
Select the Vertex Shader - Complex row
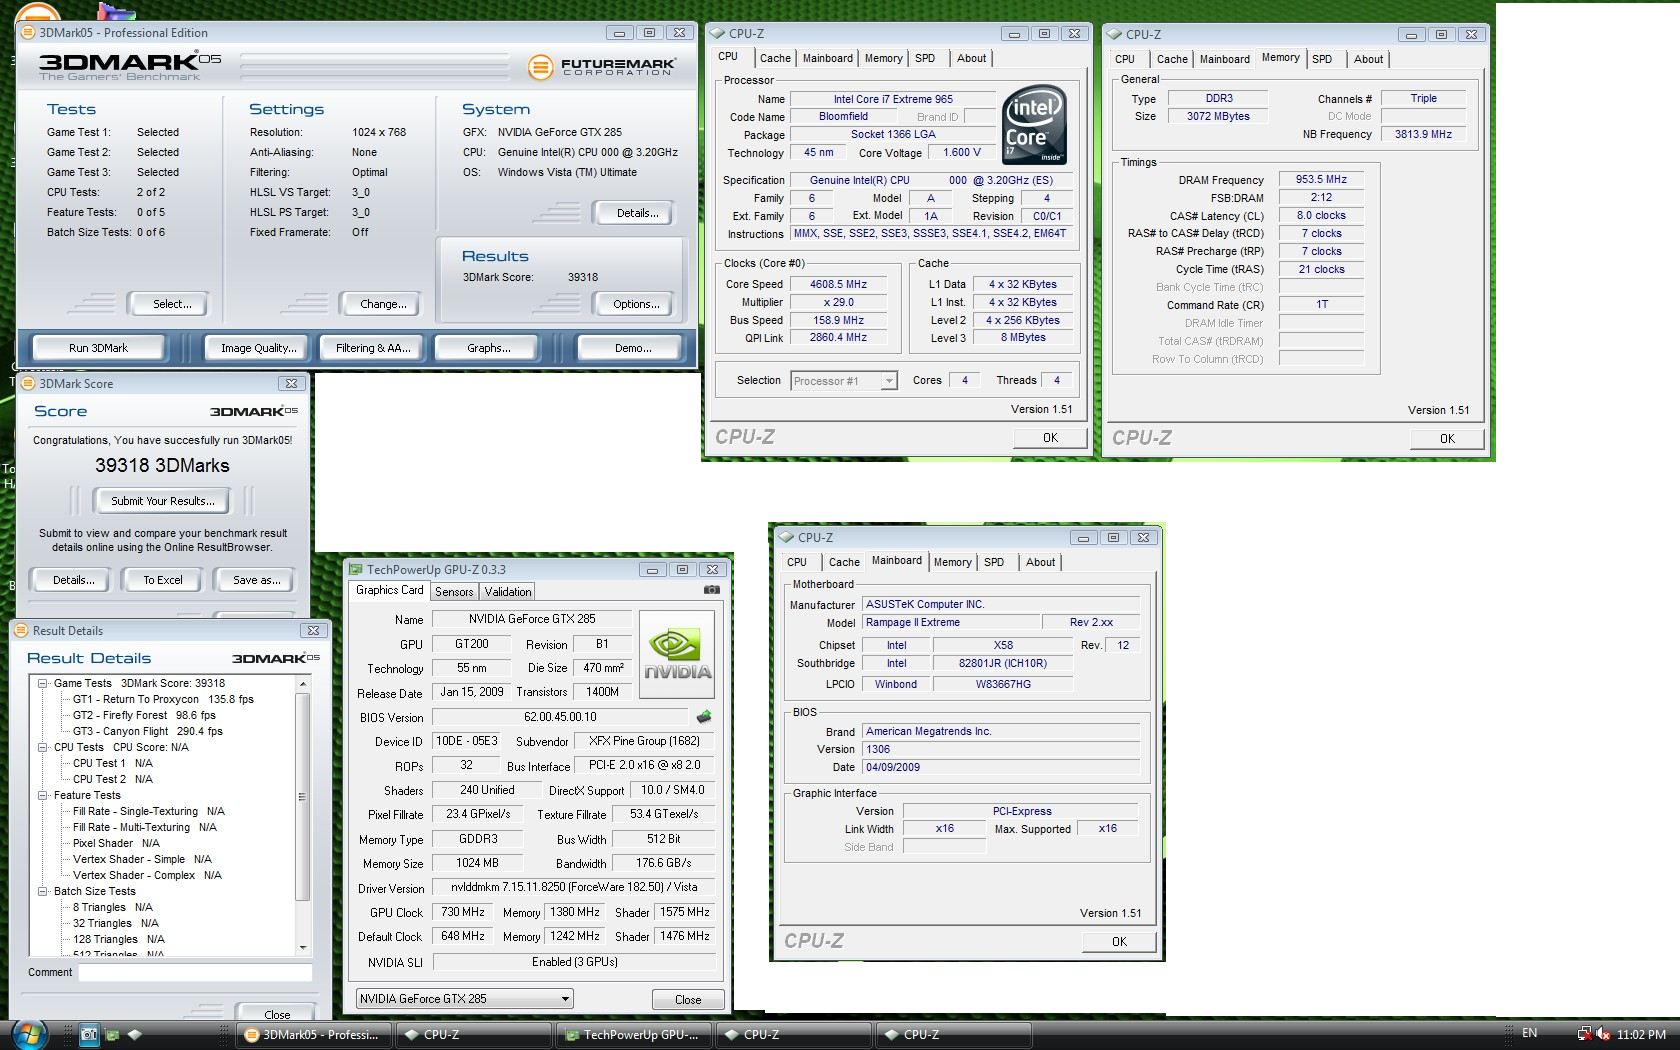coord(147,875)
